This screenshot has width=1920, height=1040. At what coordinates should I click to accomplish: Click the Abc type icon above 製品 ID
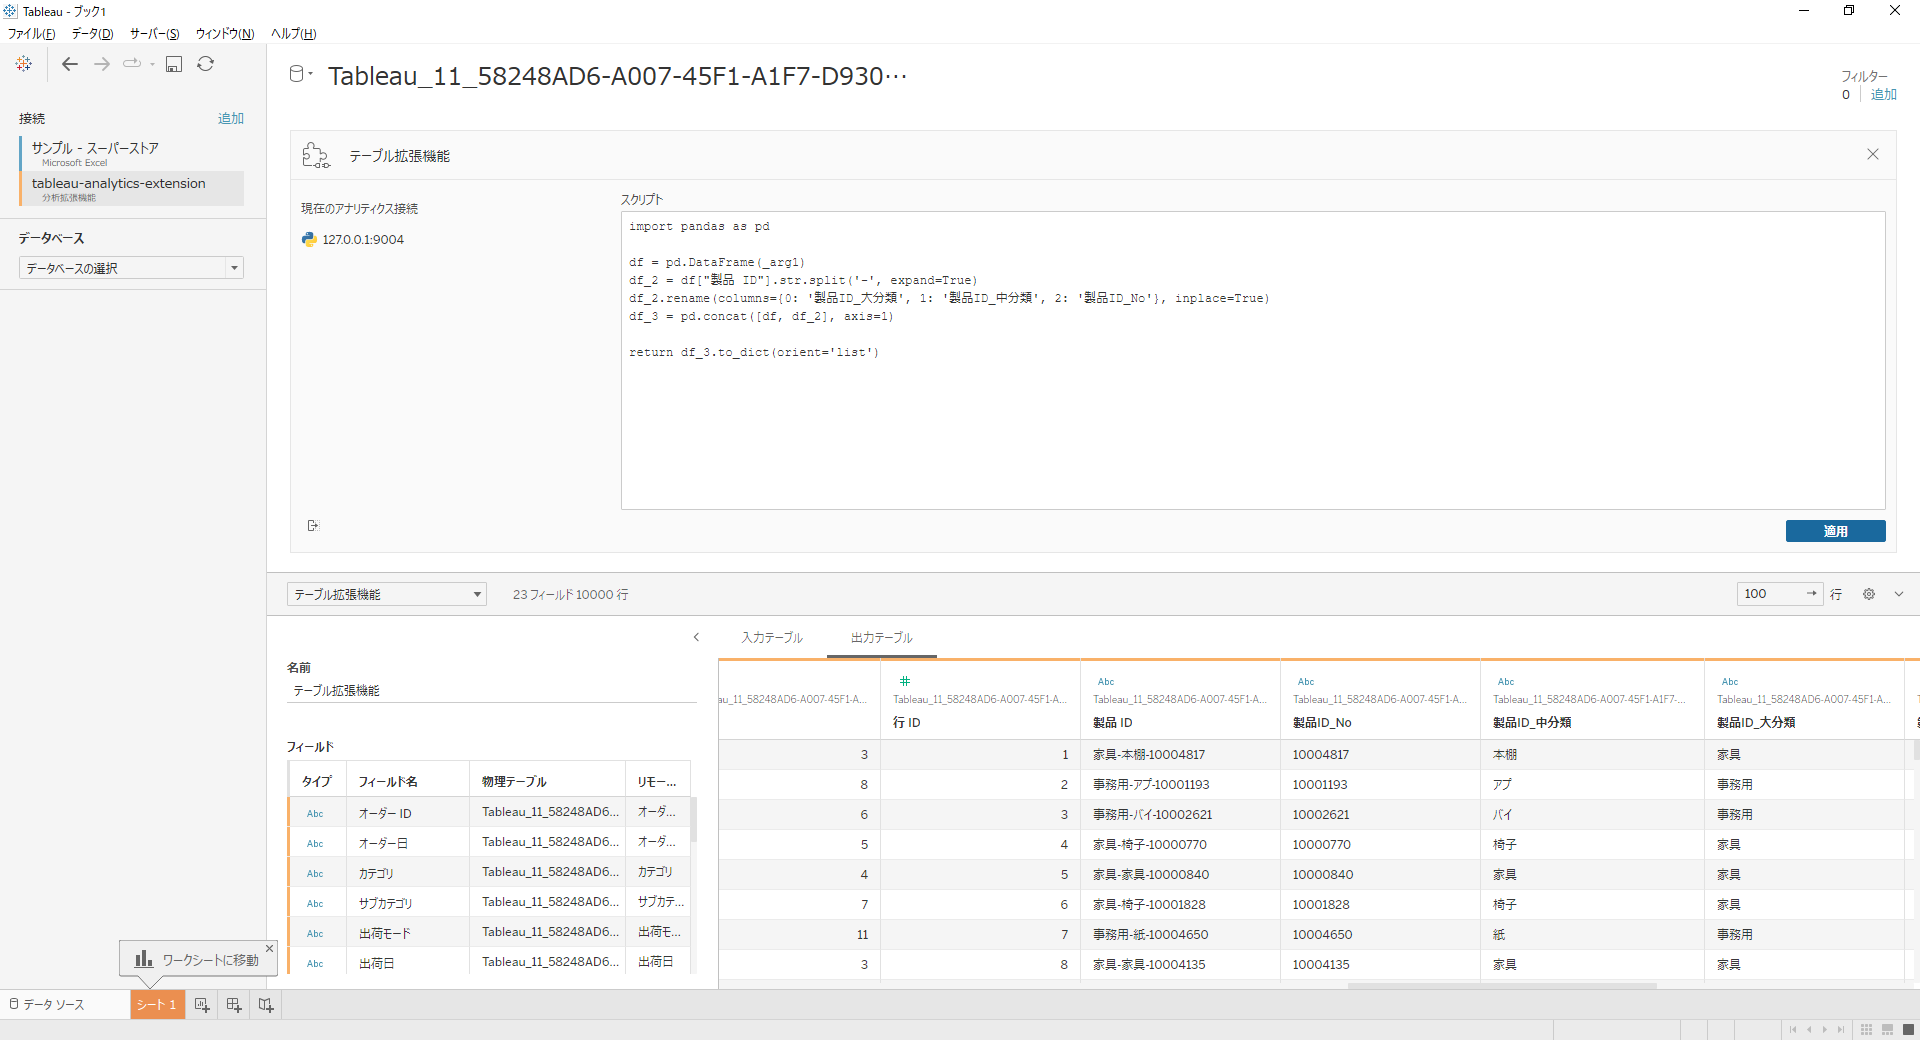coord(1106,682)
